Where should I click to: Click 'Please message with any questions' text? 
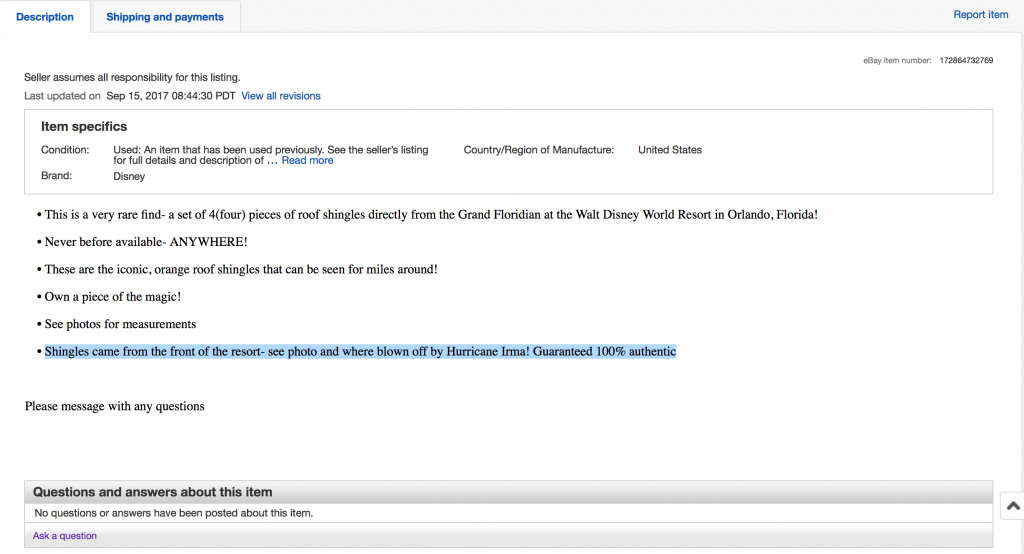[114, 406]
